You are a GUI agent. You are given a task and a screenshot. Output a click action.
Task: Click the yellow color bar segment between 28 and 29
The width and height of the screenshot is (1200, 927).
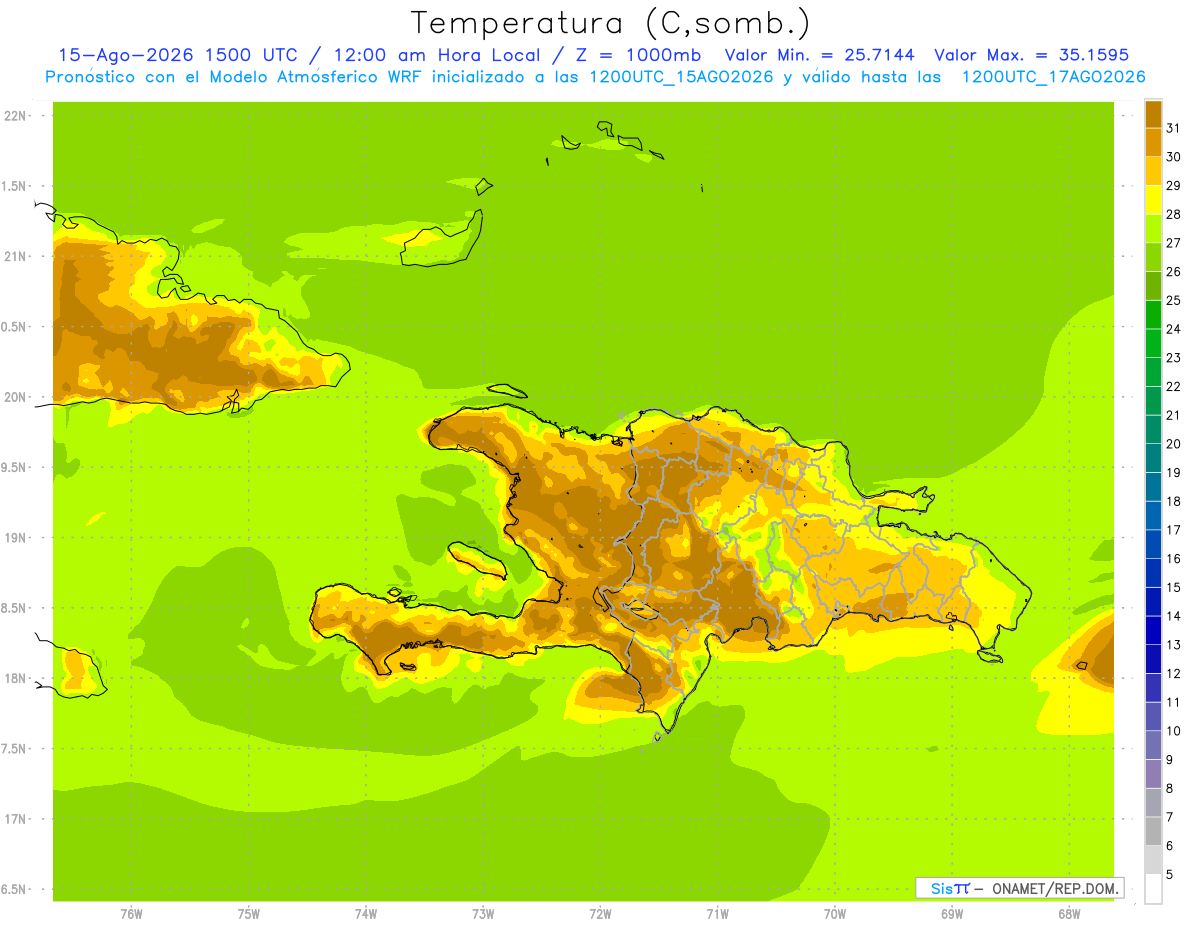click(x=1153, y=200)
